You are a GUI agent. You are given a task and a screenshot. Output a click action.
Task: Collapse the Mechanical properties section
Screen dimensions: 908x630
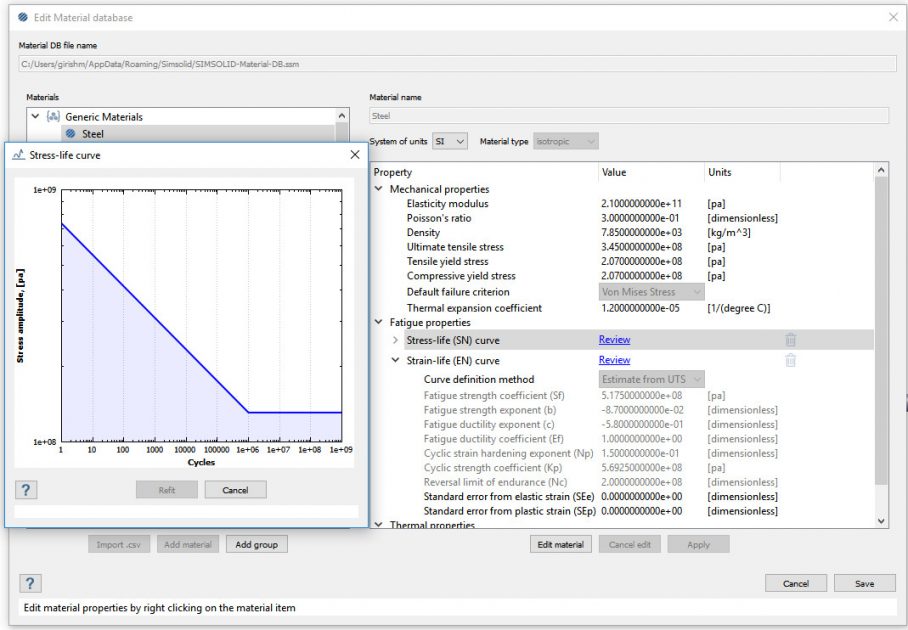pyautogui.click(x=378, y=189)
